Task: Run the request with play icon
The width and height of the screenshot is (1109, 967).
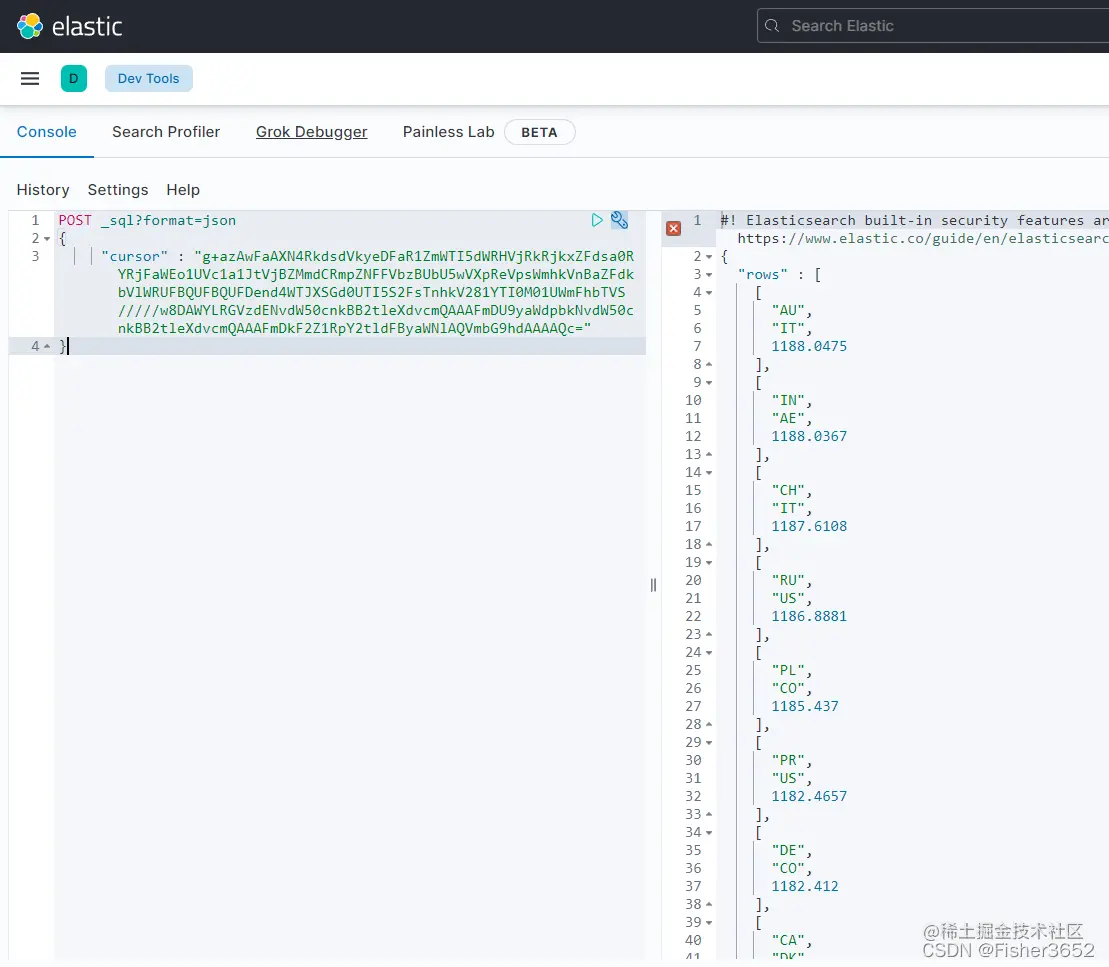Action: [597, 220]
